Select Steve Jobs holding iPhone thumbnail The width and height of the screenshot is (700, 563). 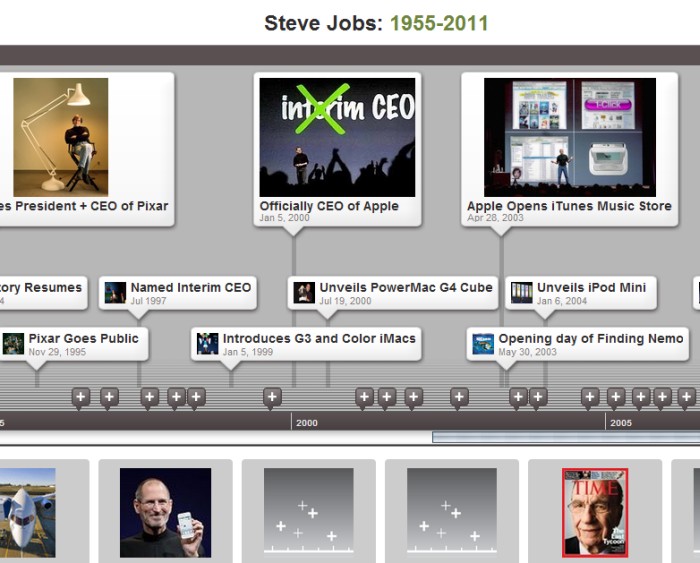(165, 512)
